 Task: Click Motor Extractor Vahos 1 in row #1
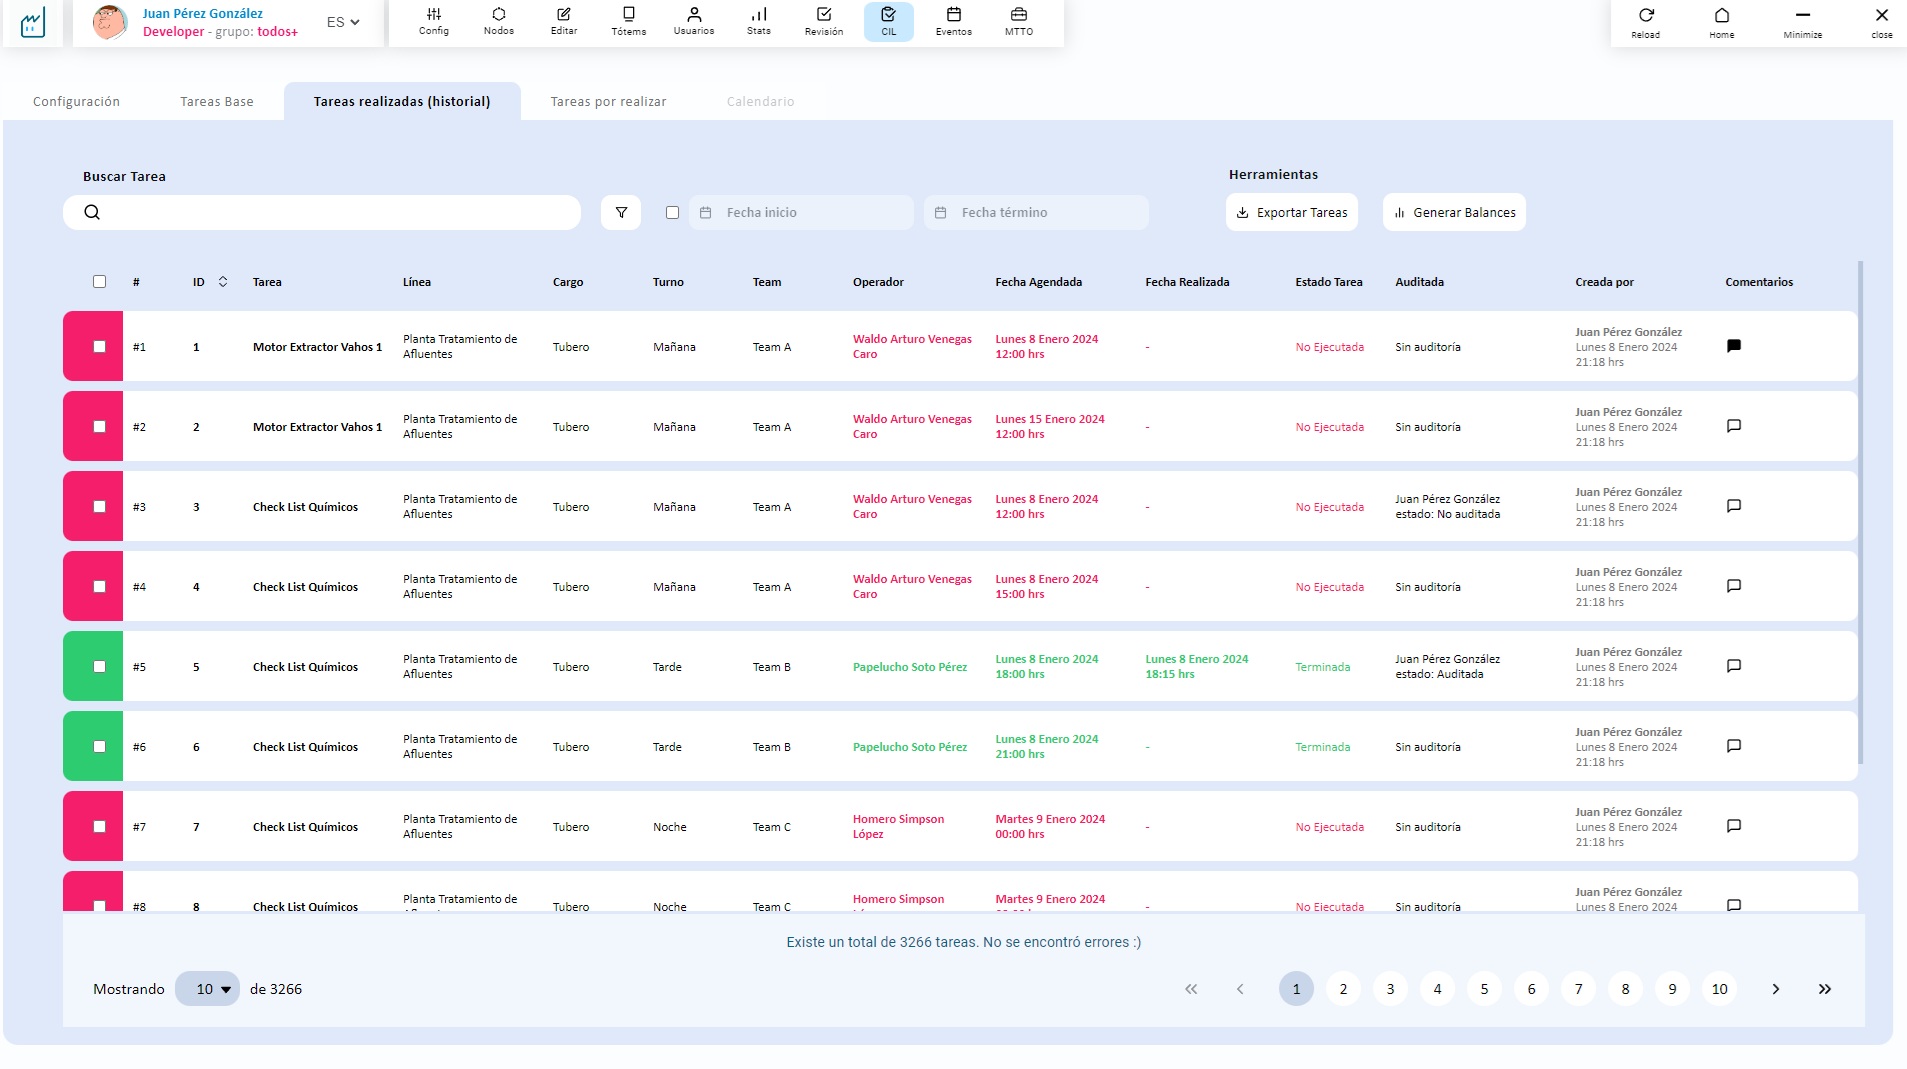pos(317,347)
